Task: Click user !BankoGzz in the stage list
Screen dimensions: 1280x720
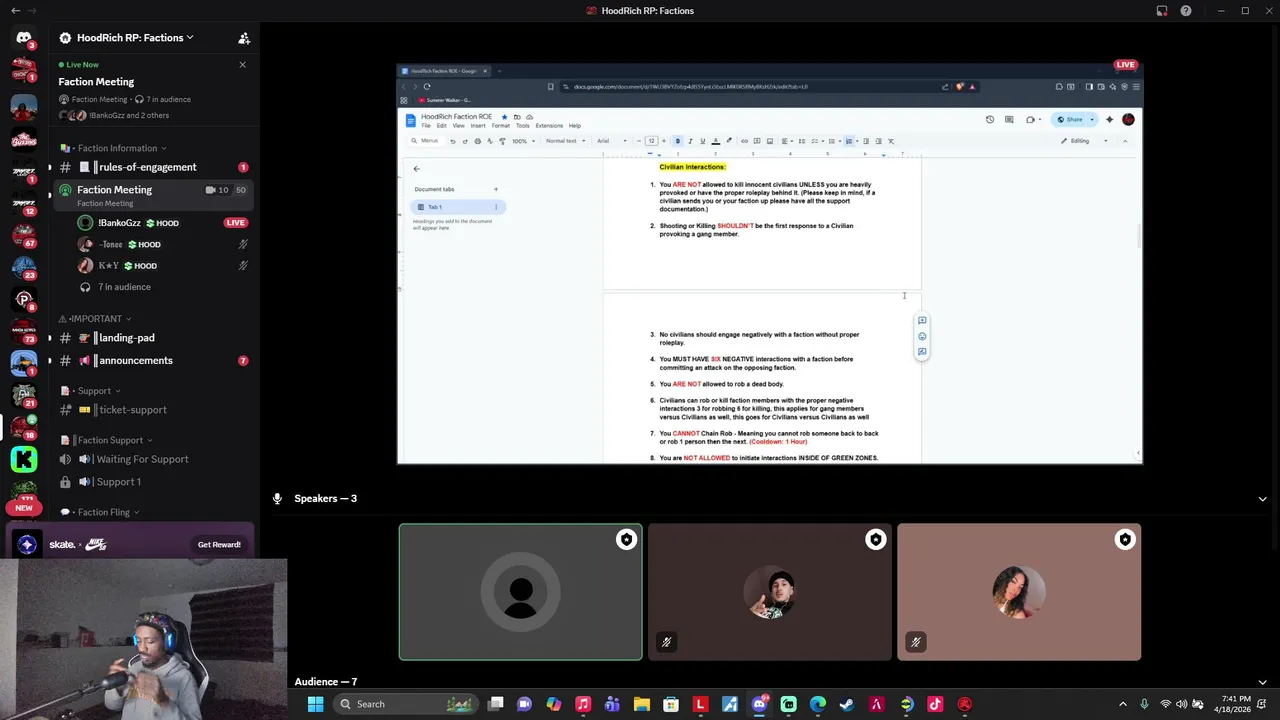Action: point(164,223)
